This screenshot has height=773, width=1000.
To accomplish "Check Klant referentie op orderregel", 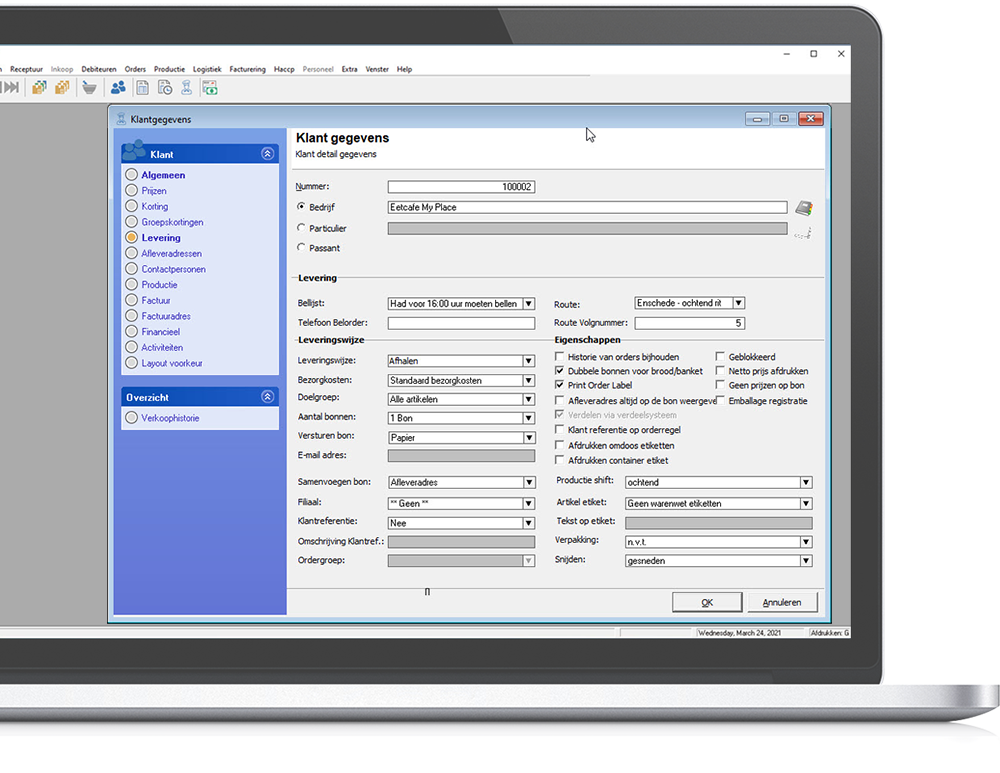I will [x=559, y=430].
